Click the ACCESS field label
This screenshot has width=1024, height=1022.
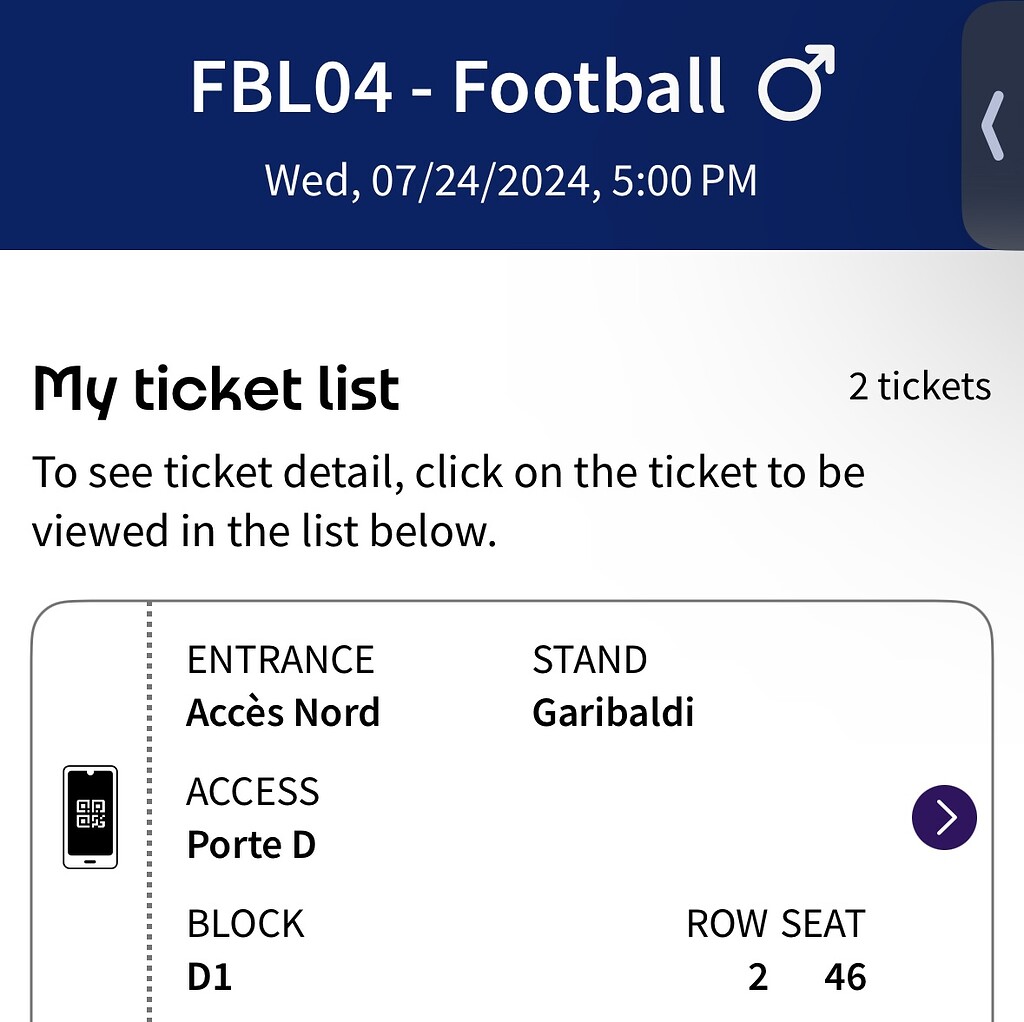(x=253, y=792)
